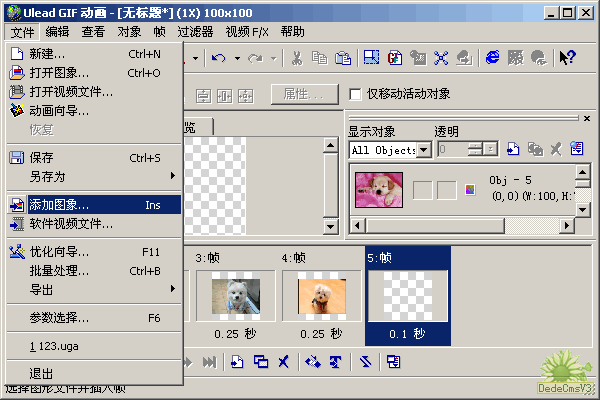
Task: Open 参数选择... preferences entry
Action: click(94, 318)
